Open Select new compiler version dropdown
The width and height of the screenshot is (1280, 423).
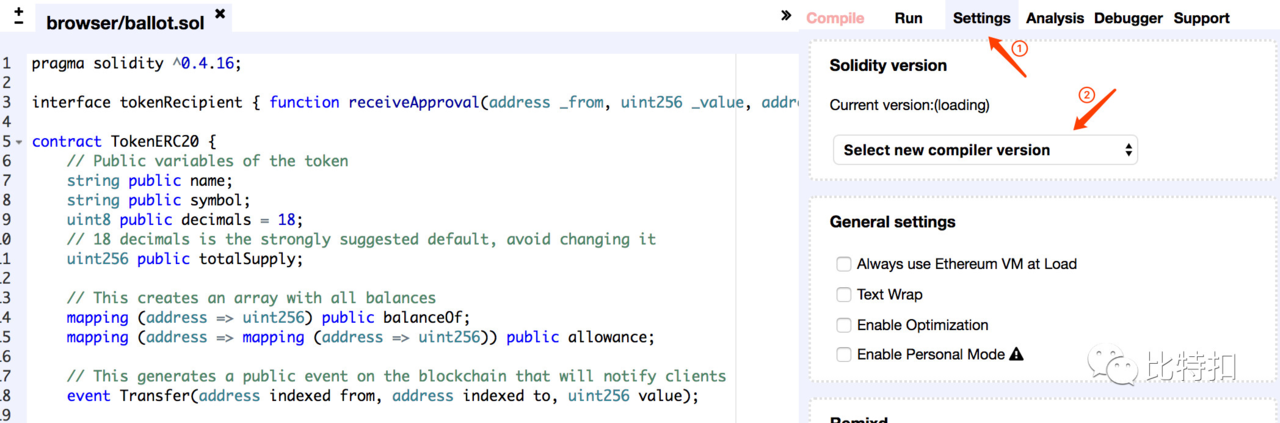click(985, 150)
